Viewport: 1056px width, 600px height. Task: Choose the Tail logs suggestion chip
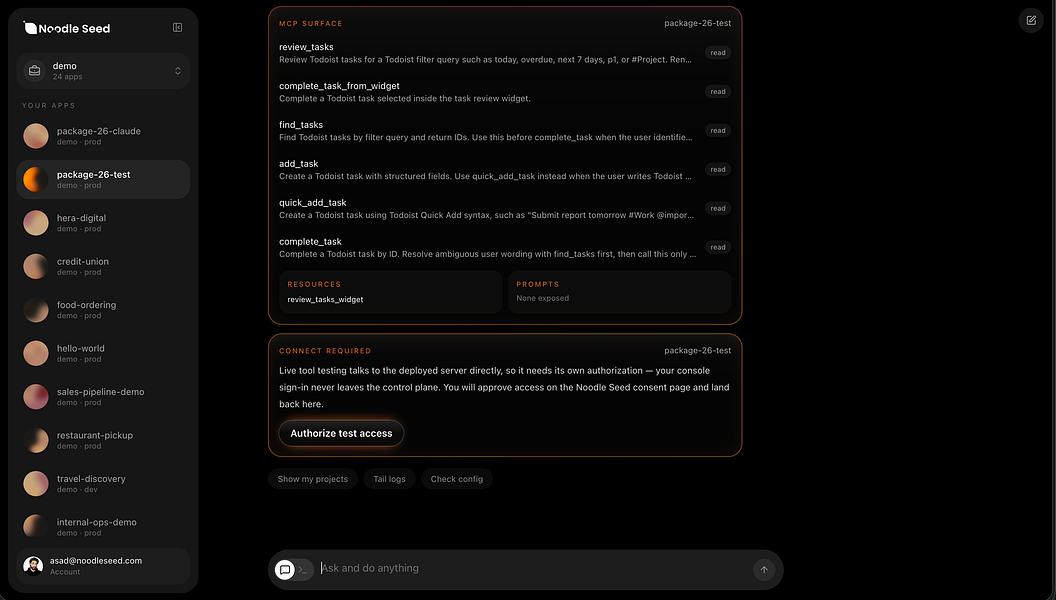(x=389, y=479)
